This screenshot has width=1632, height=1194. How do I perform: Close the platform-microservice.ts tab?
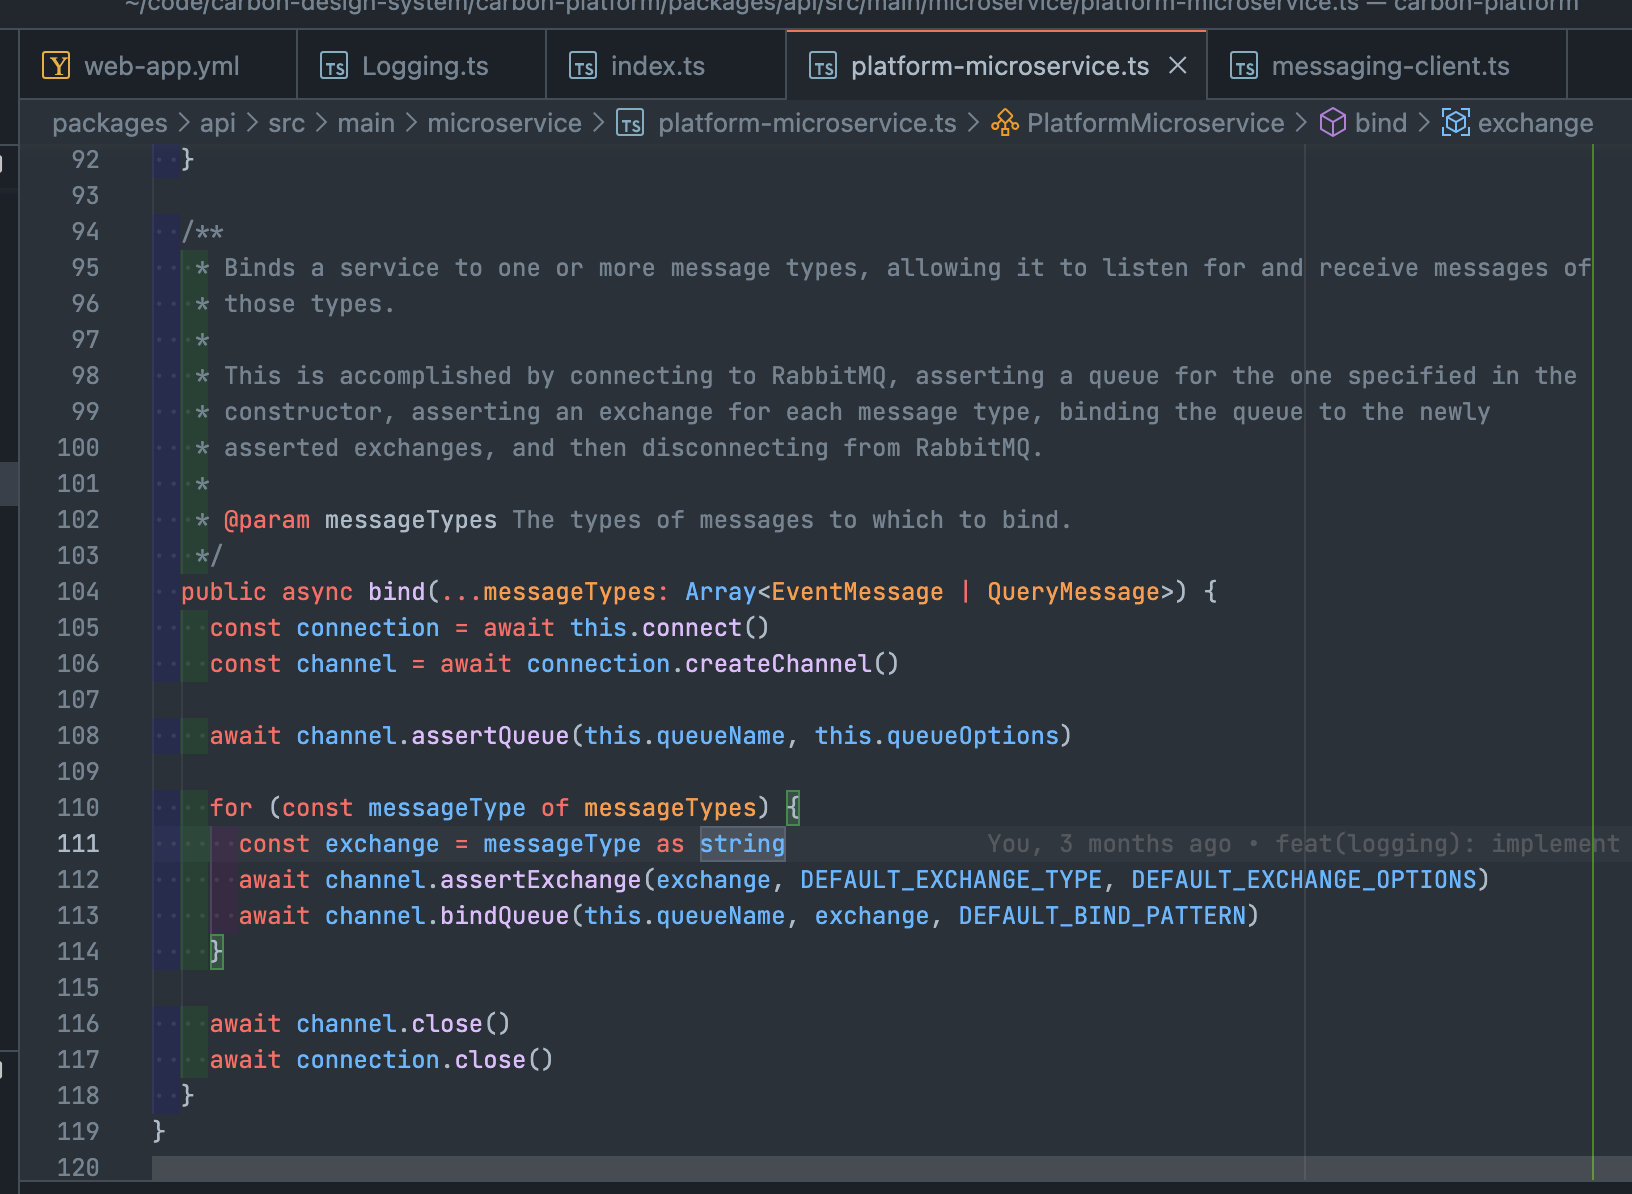[1178, 65]
